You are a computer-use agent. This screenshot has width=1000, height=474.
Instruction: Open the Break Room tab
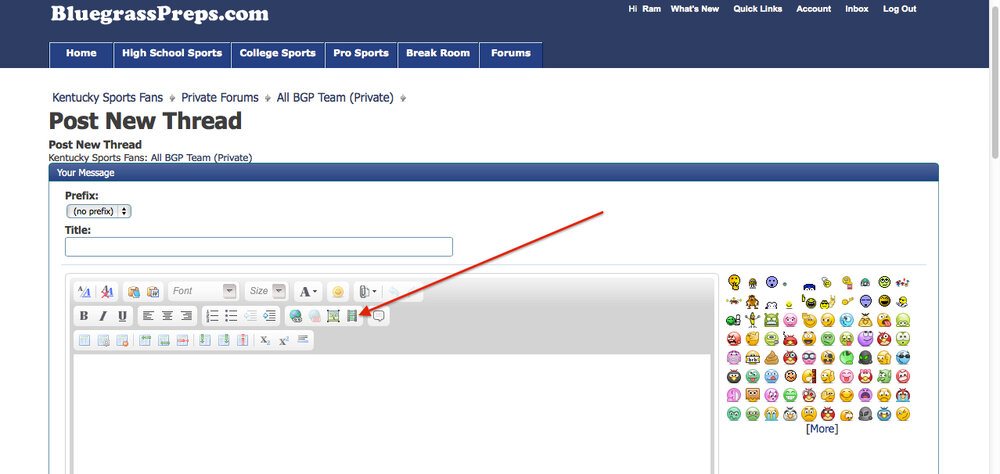pos(438,54)
